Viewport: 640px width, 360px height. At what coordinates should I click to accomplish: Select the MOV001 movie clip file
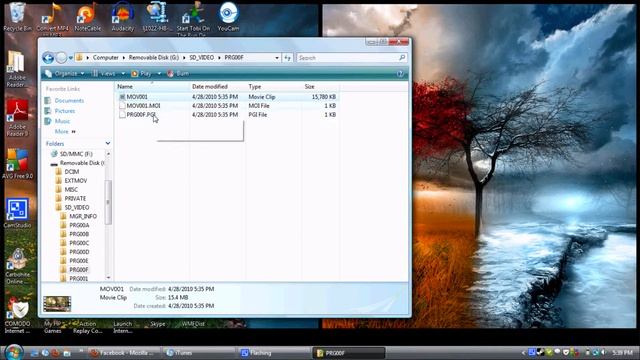[x=137, y=97]
